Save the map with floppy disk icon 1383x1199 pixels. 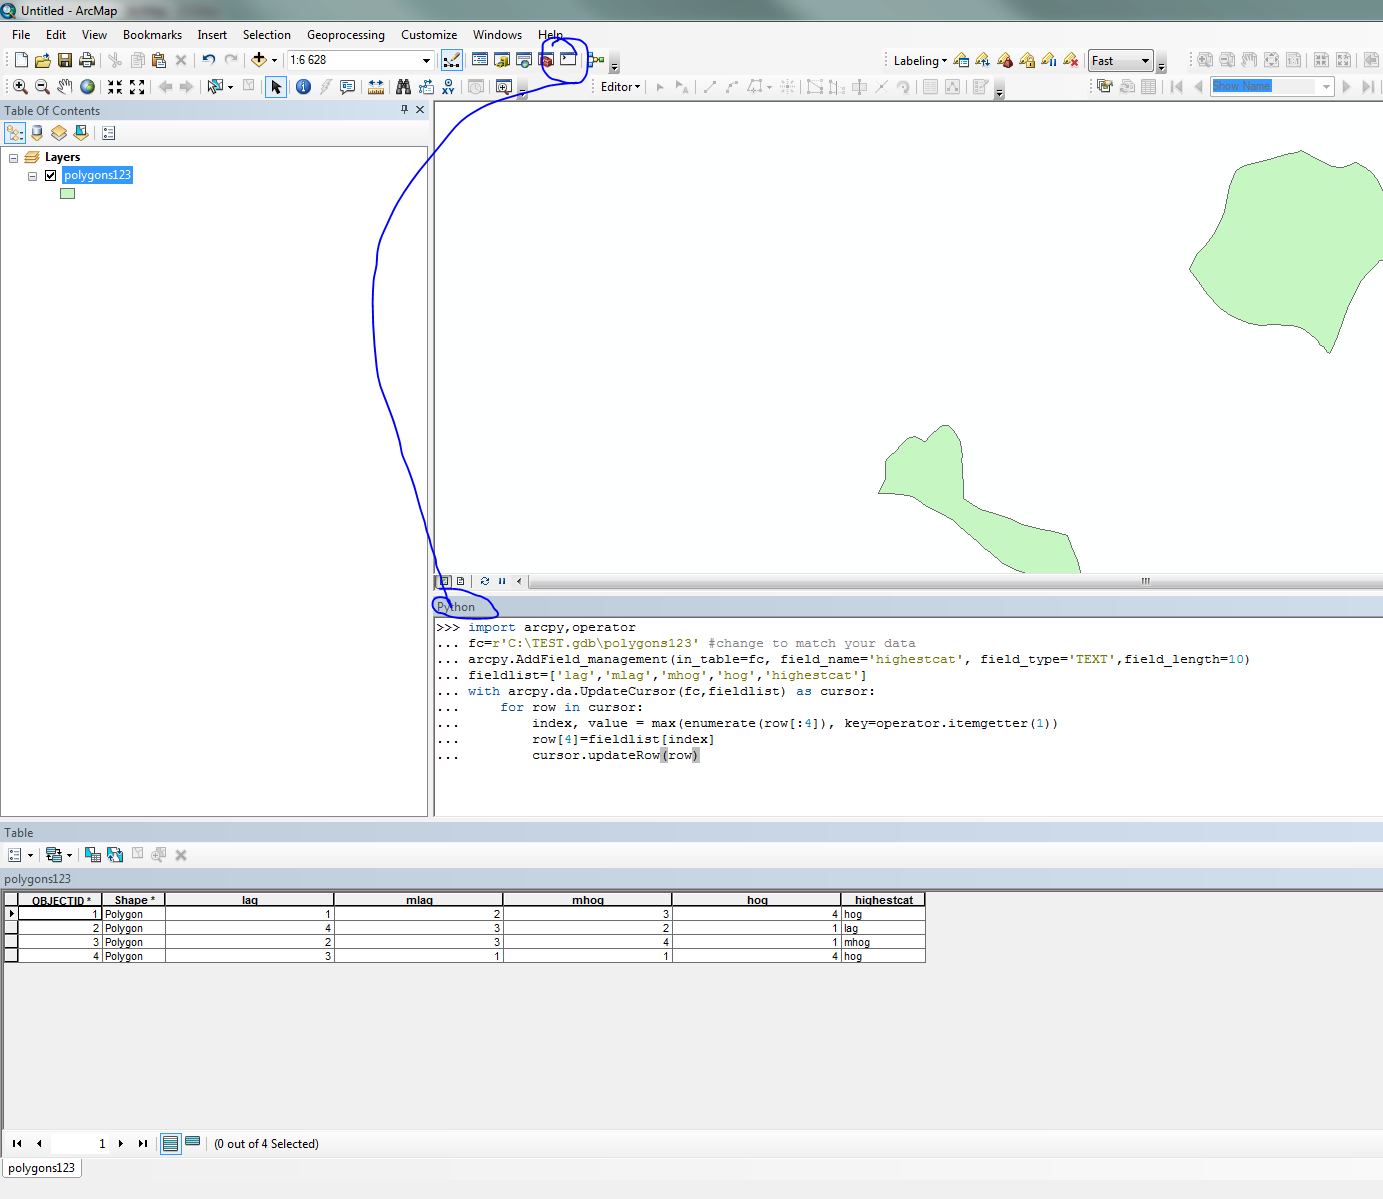coord(65,60)
